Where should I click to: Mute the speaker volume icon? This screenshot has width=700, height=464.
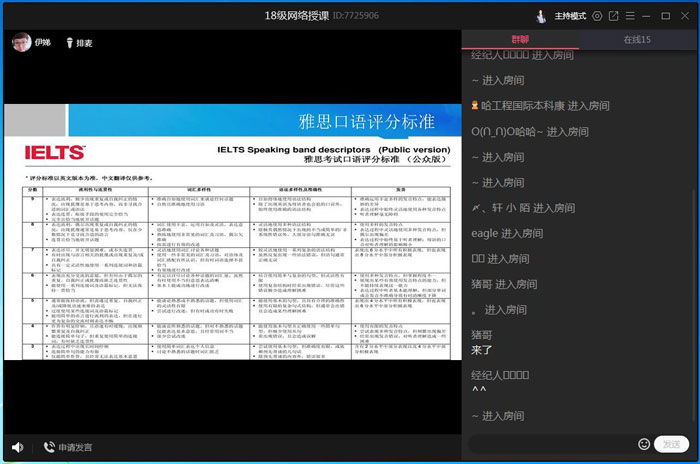pos(17,447)
